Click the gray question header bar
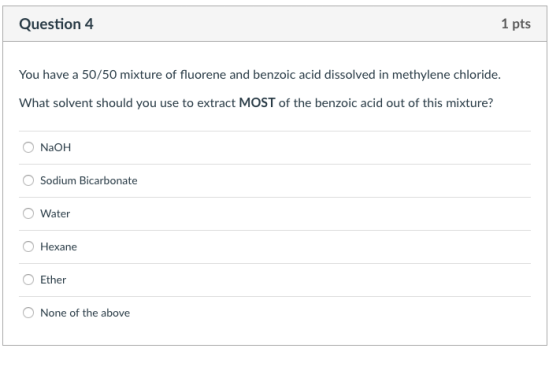The width and height of the screenshot is (560, 378). coord(275,24)
